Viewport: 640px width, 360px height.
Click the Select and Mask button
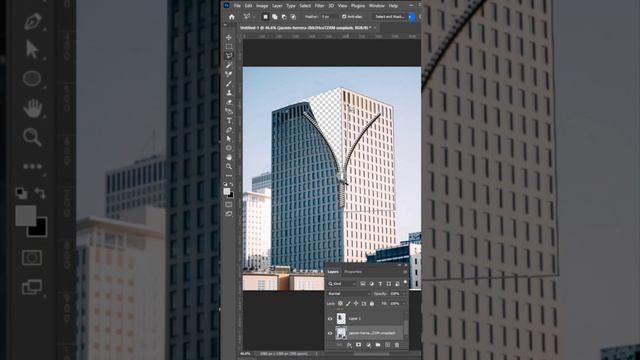coord(390,17)
